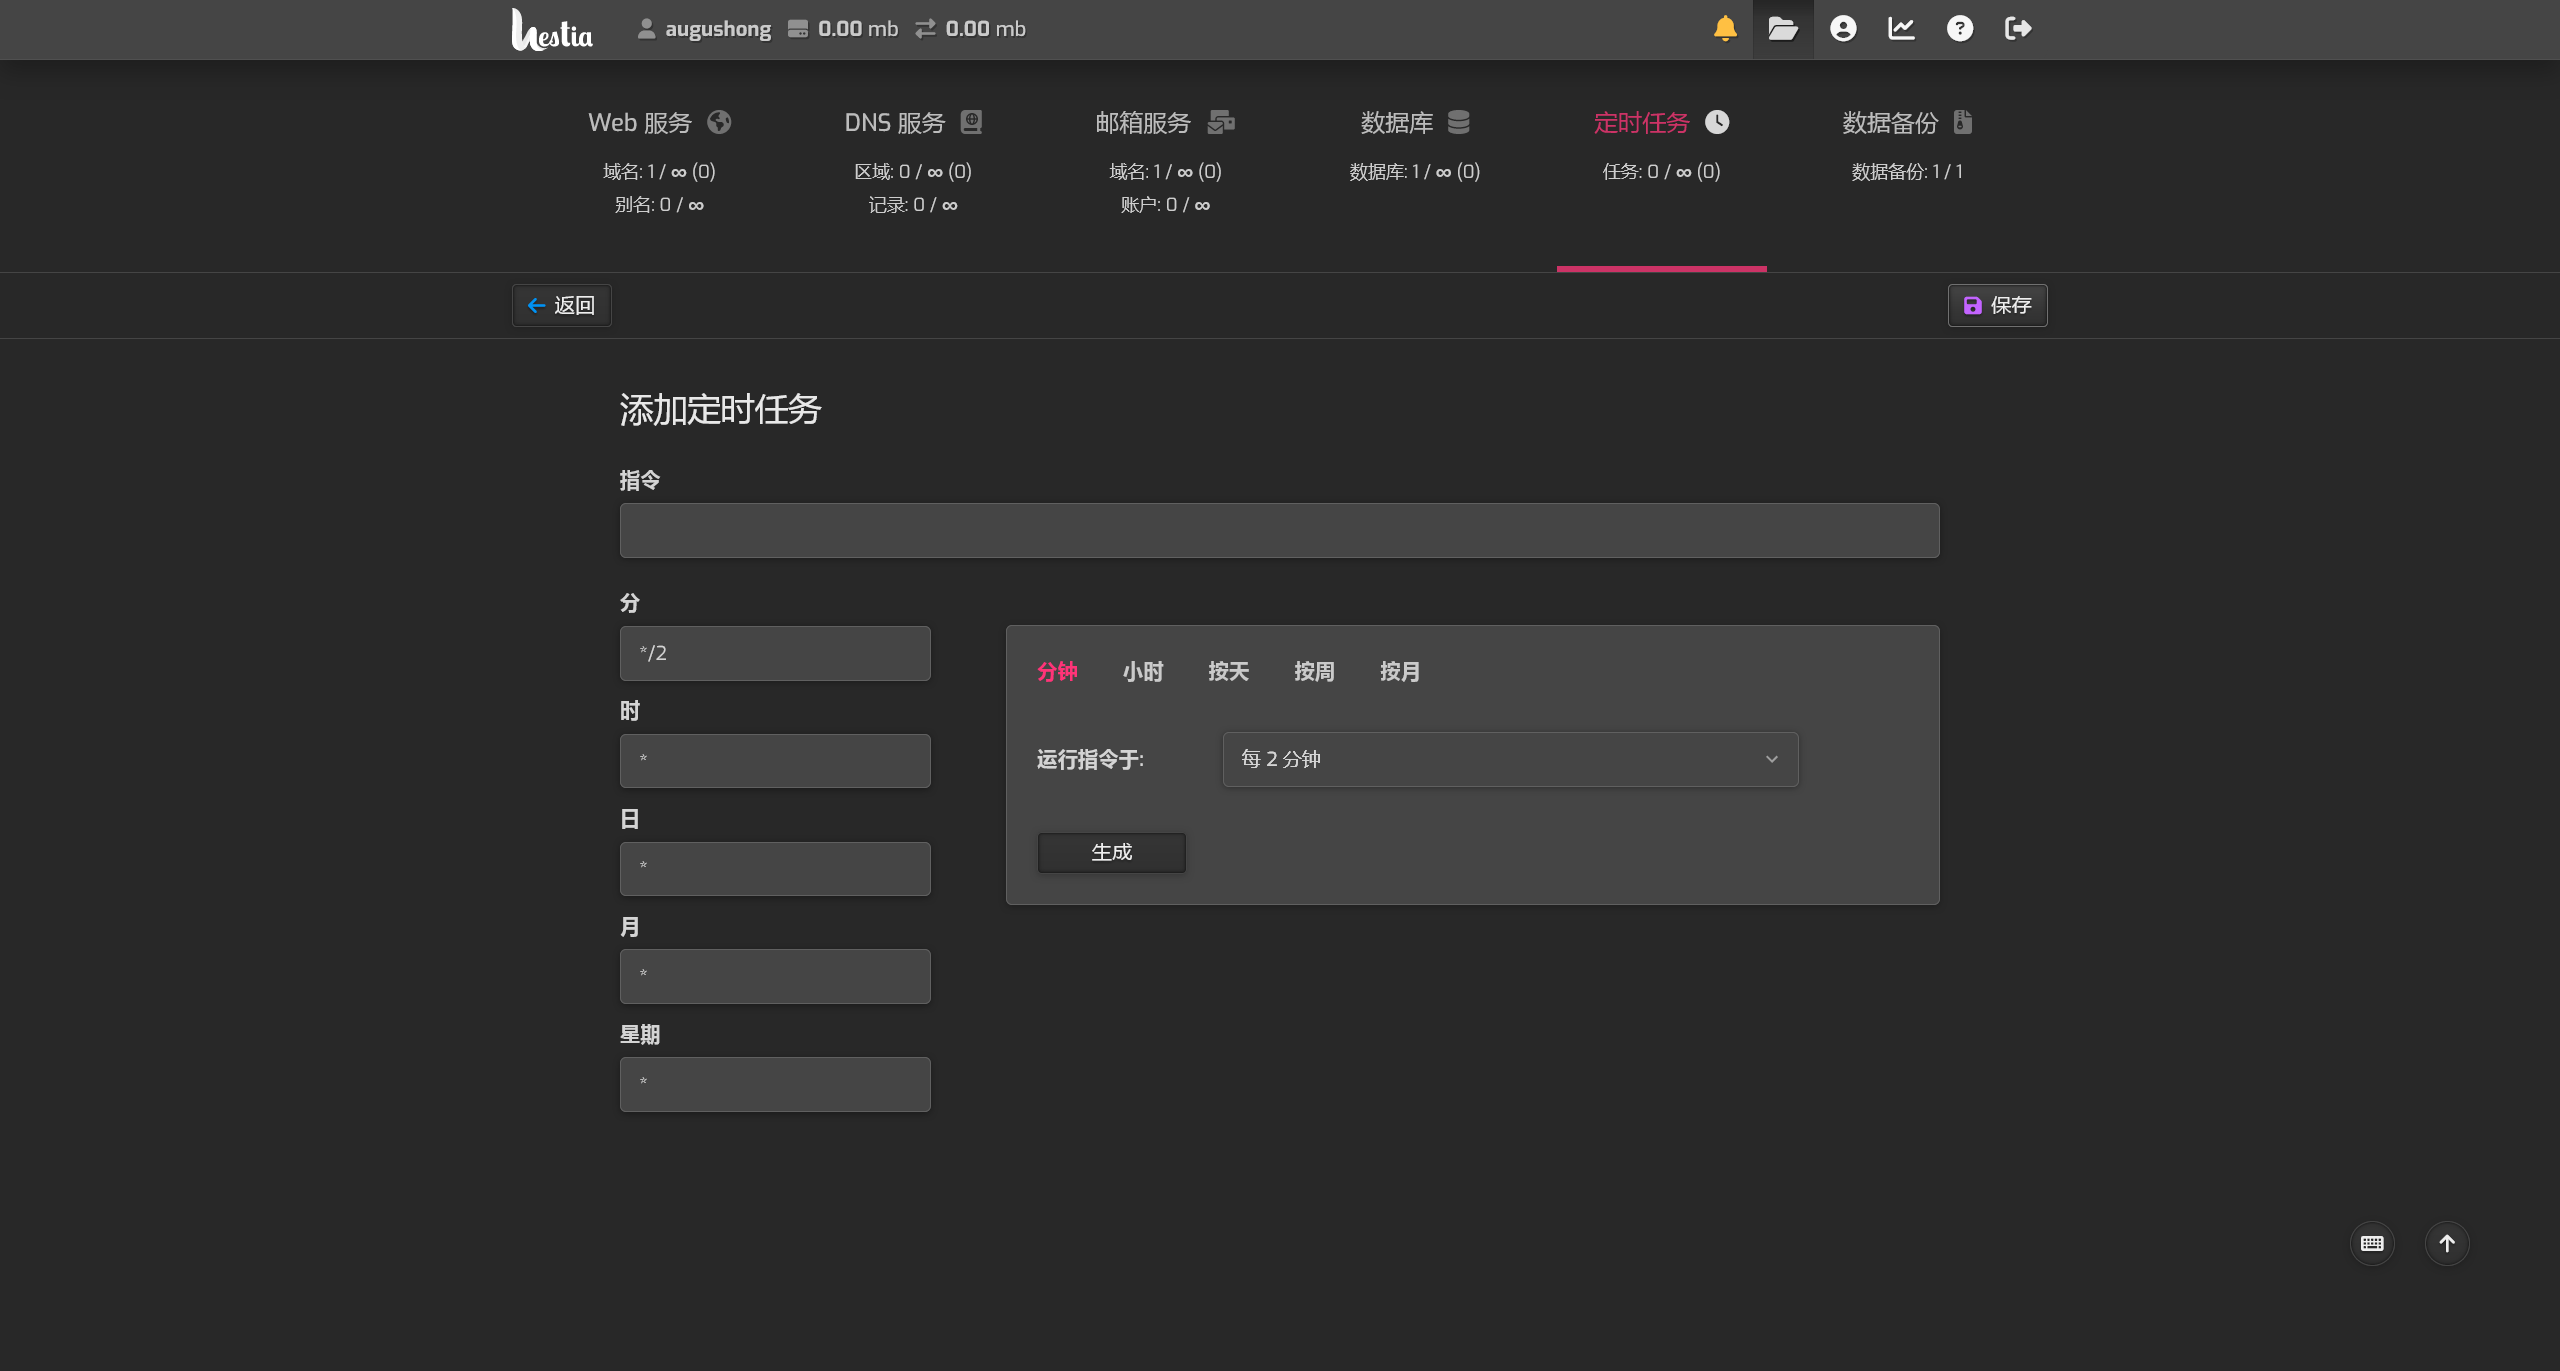Click the 返回 back button

point(562,305)
